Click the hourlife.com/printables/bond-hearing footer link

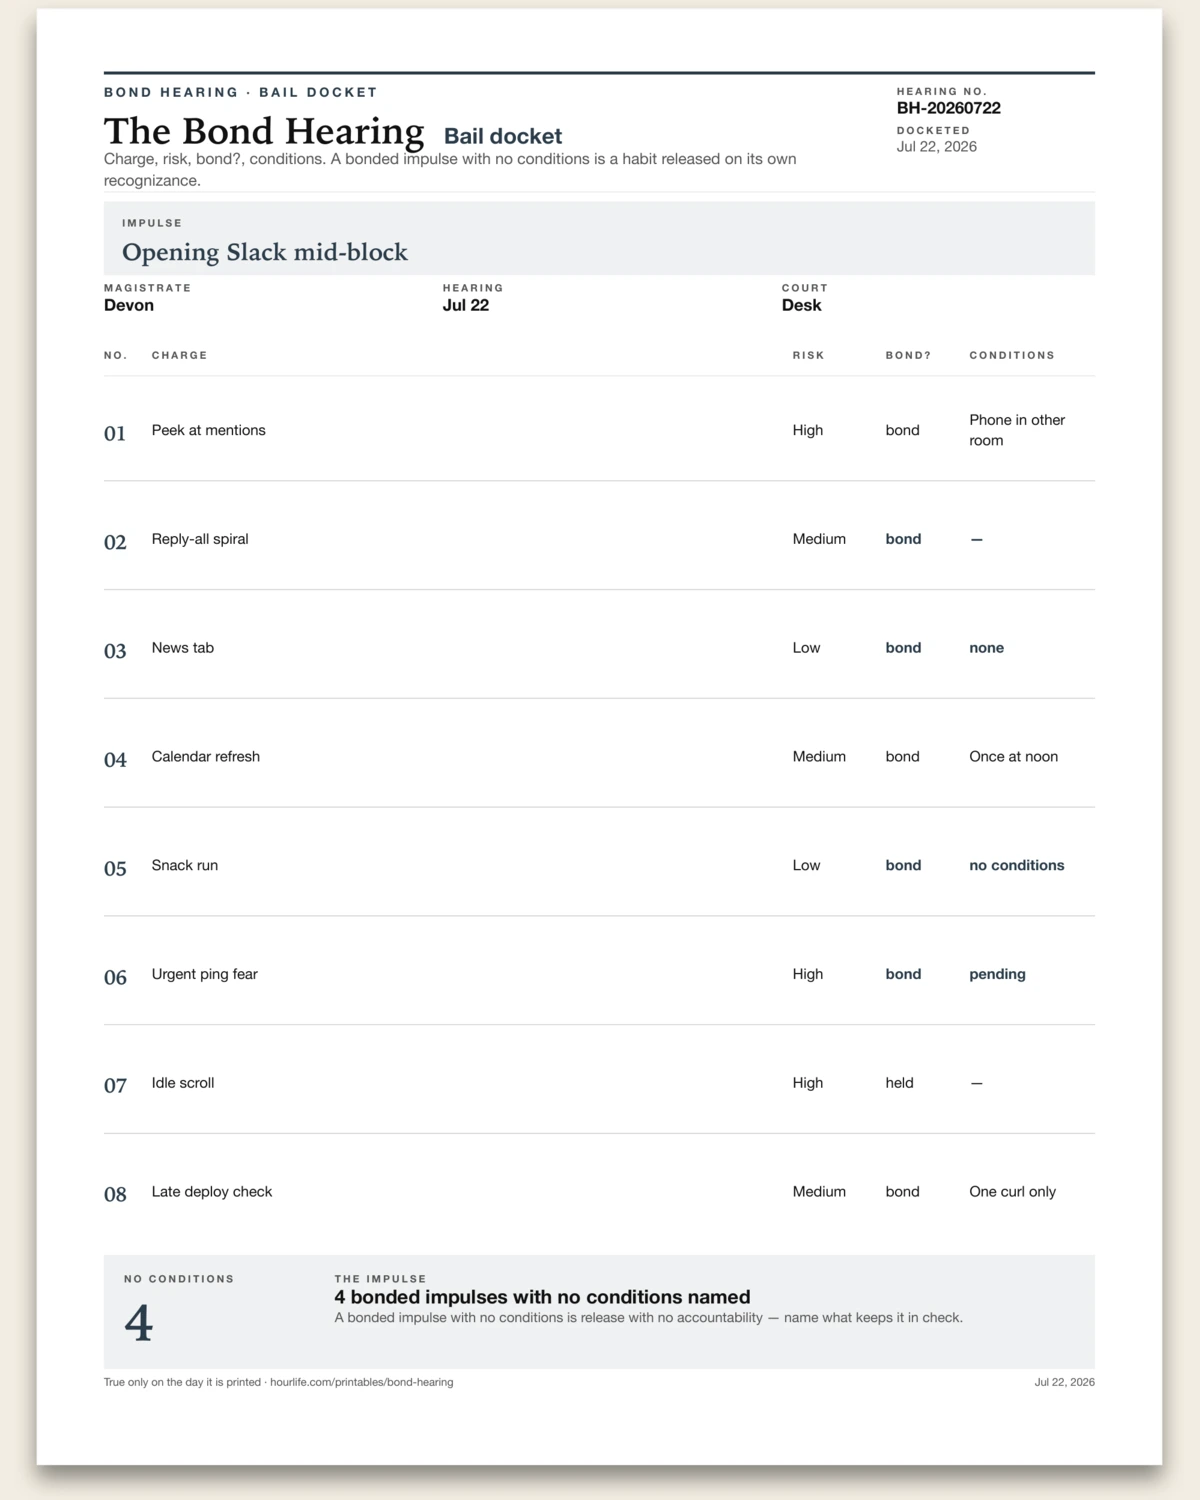click(361, 1382)
